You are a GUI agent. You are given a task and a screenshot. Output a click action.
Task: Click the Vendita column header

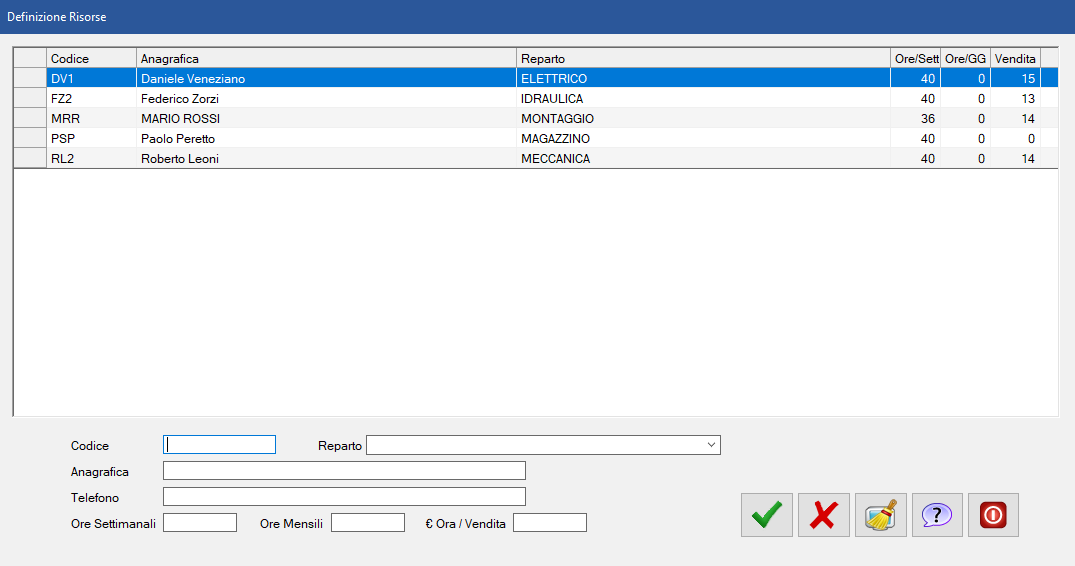1015,58
